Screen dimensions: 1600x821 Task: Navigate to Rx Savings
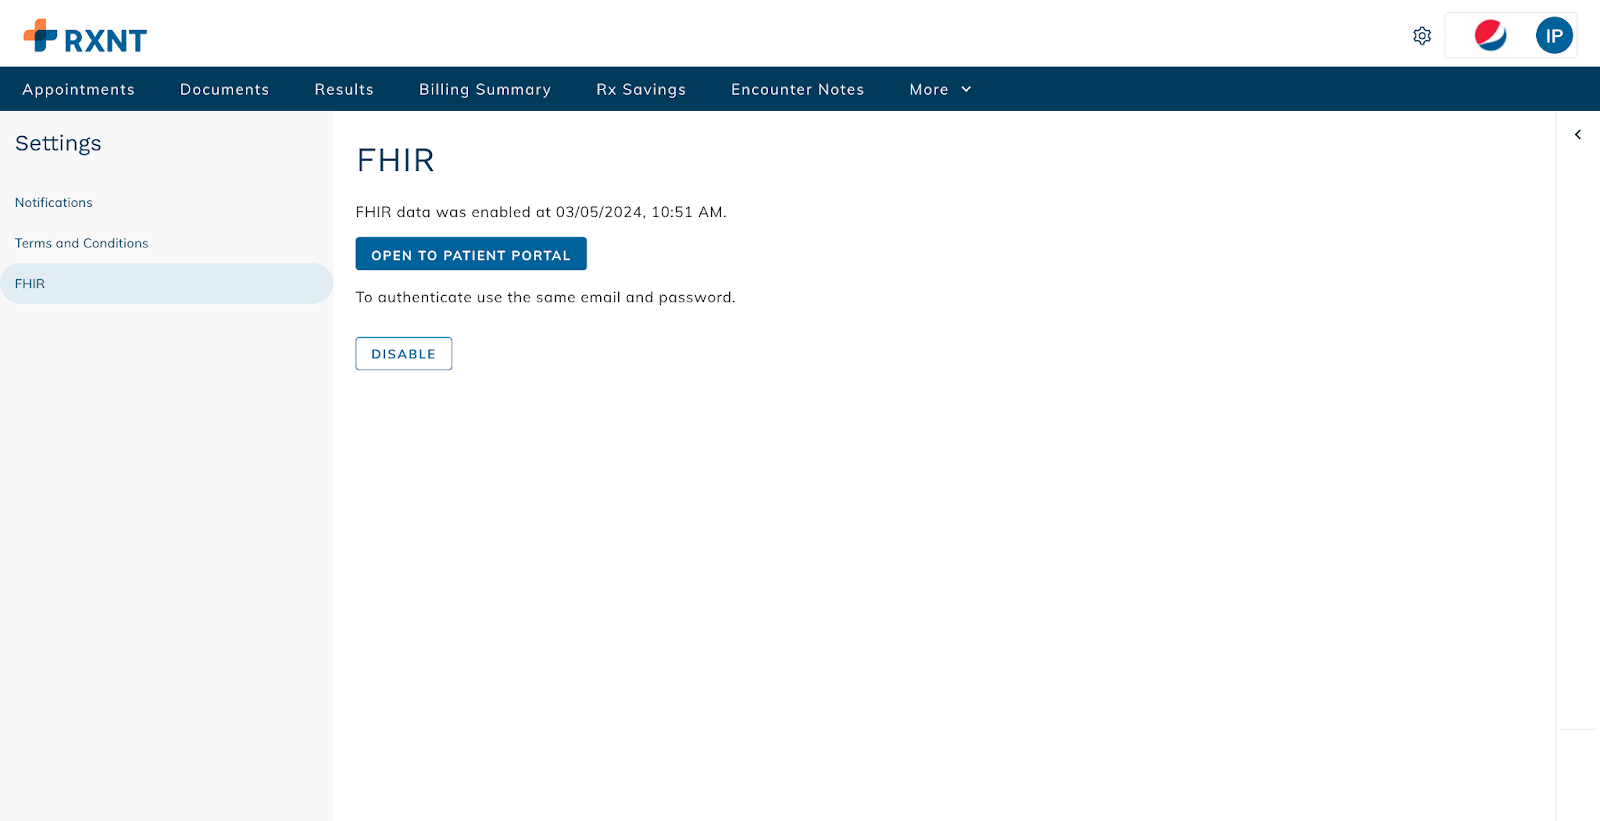click(641, 90)
